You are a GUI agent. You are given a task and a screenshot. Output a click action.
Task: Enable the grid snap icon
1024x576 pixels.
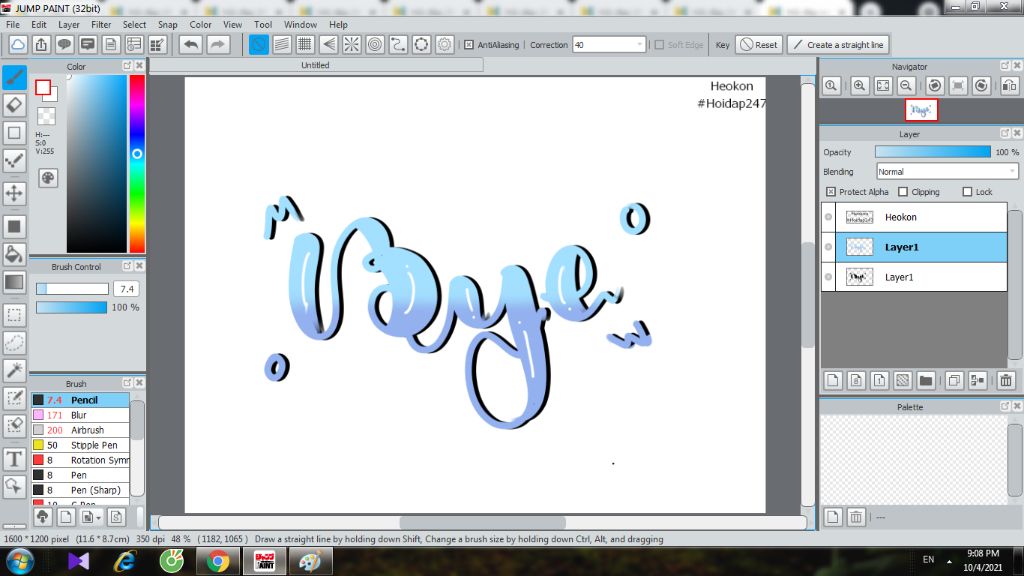coord(305,44)
